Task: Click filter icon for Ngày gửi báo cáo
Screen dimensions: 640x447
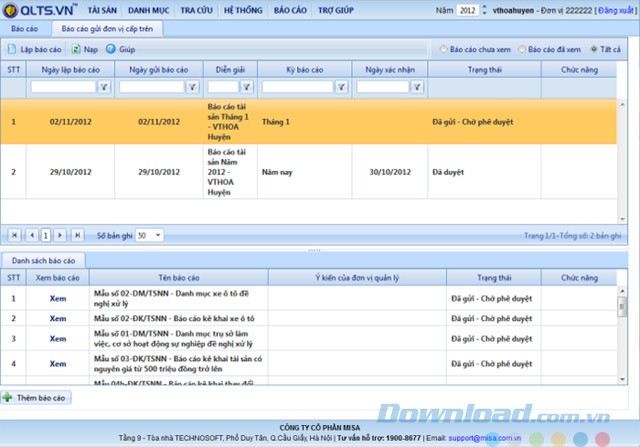Action: pos(194,87)
